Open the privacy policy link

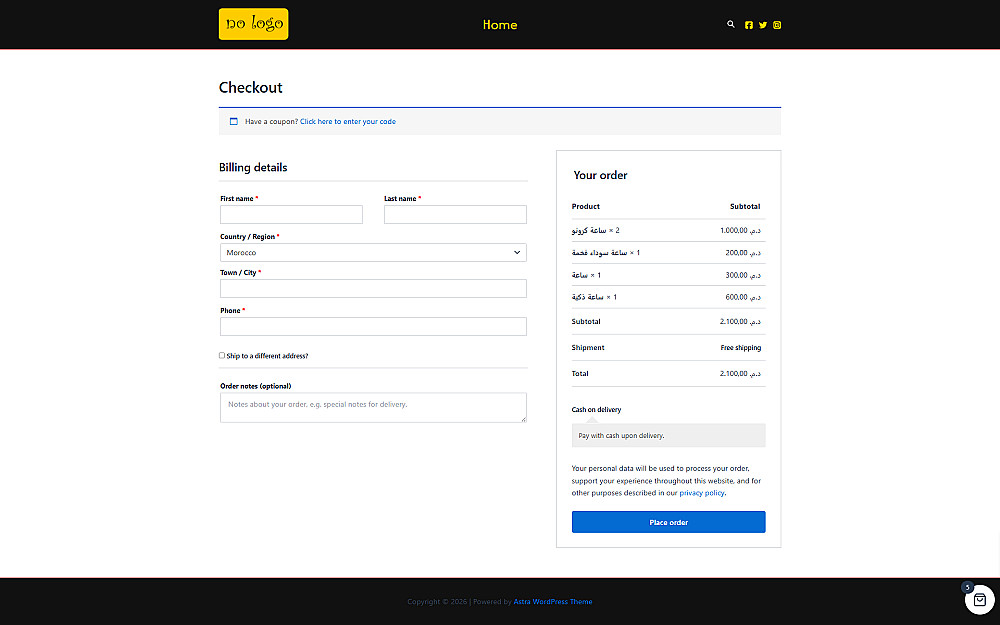[702, 493]
